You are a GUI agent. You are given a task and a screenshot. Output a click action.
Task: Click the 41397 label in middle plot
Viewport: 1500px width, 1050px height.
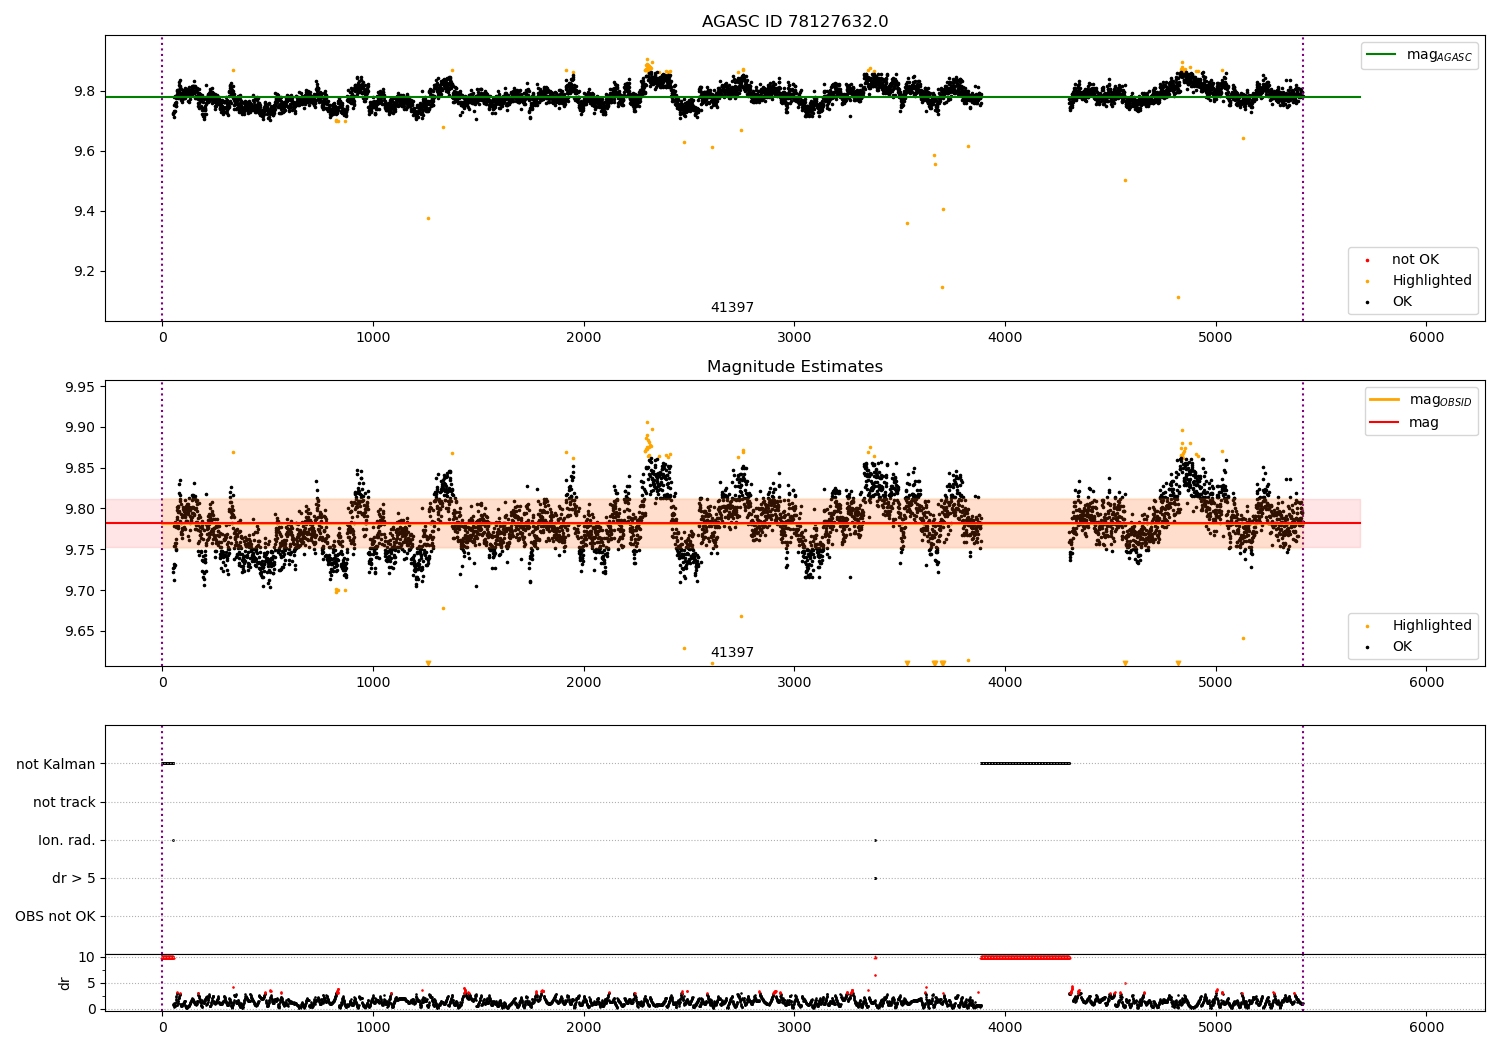pos(732,653)
